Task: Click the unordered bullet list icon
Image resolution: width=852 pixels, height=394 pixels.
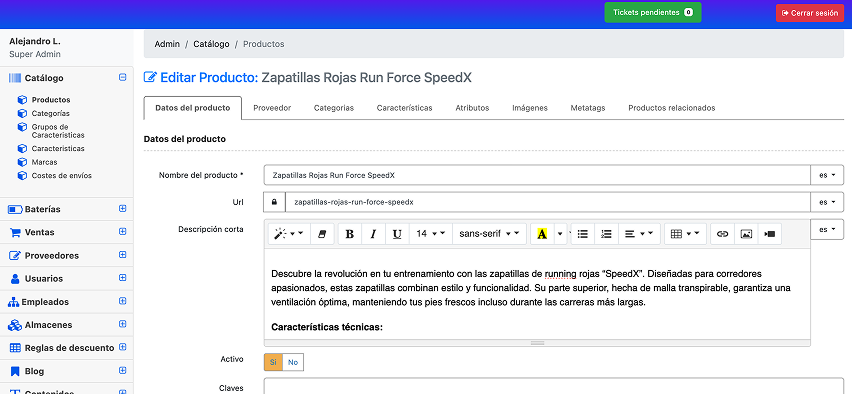Action: 583,234
